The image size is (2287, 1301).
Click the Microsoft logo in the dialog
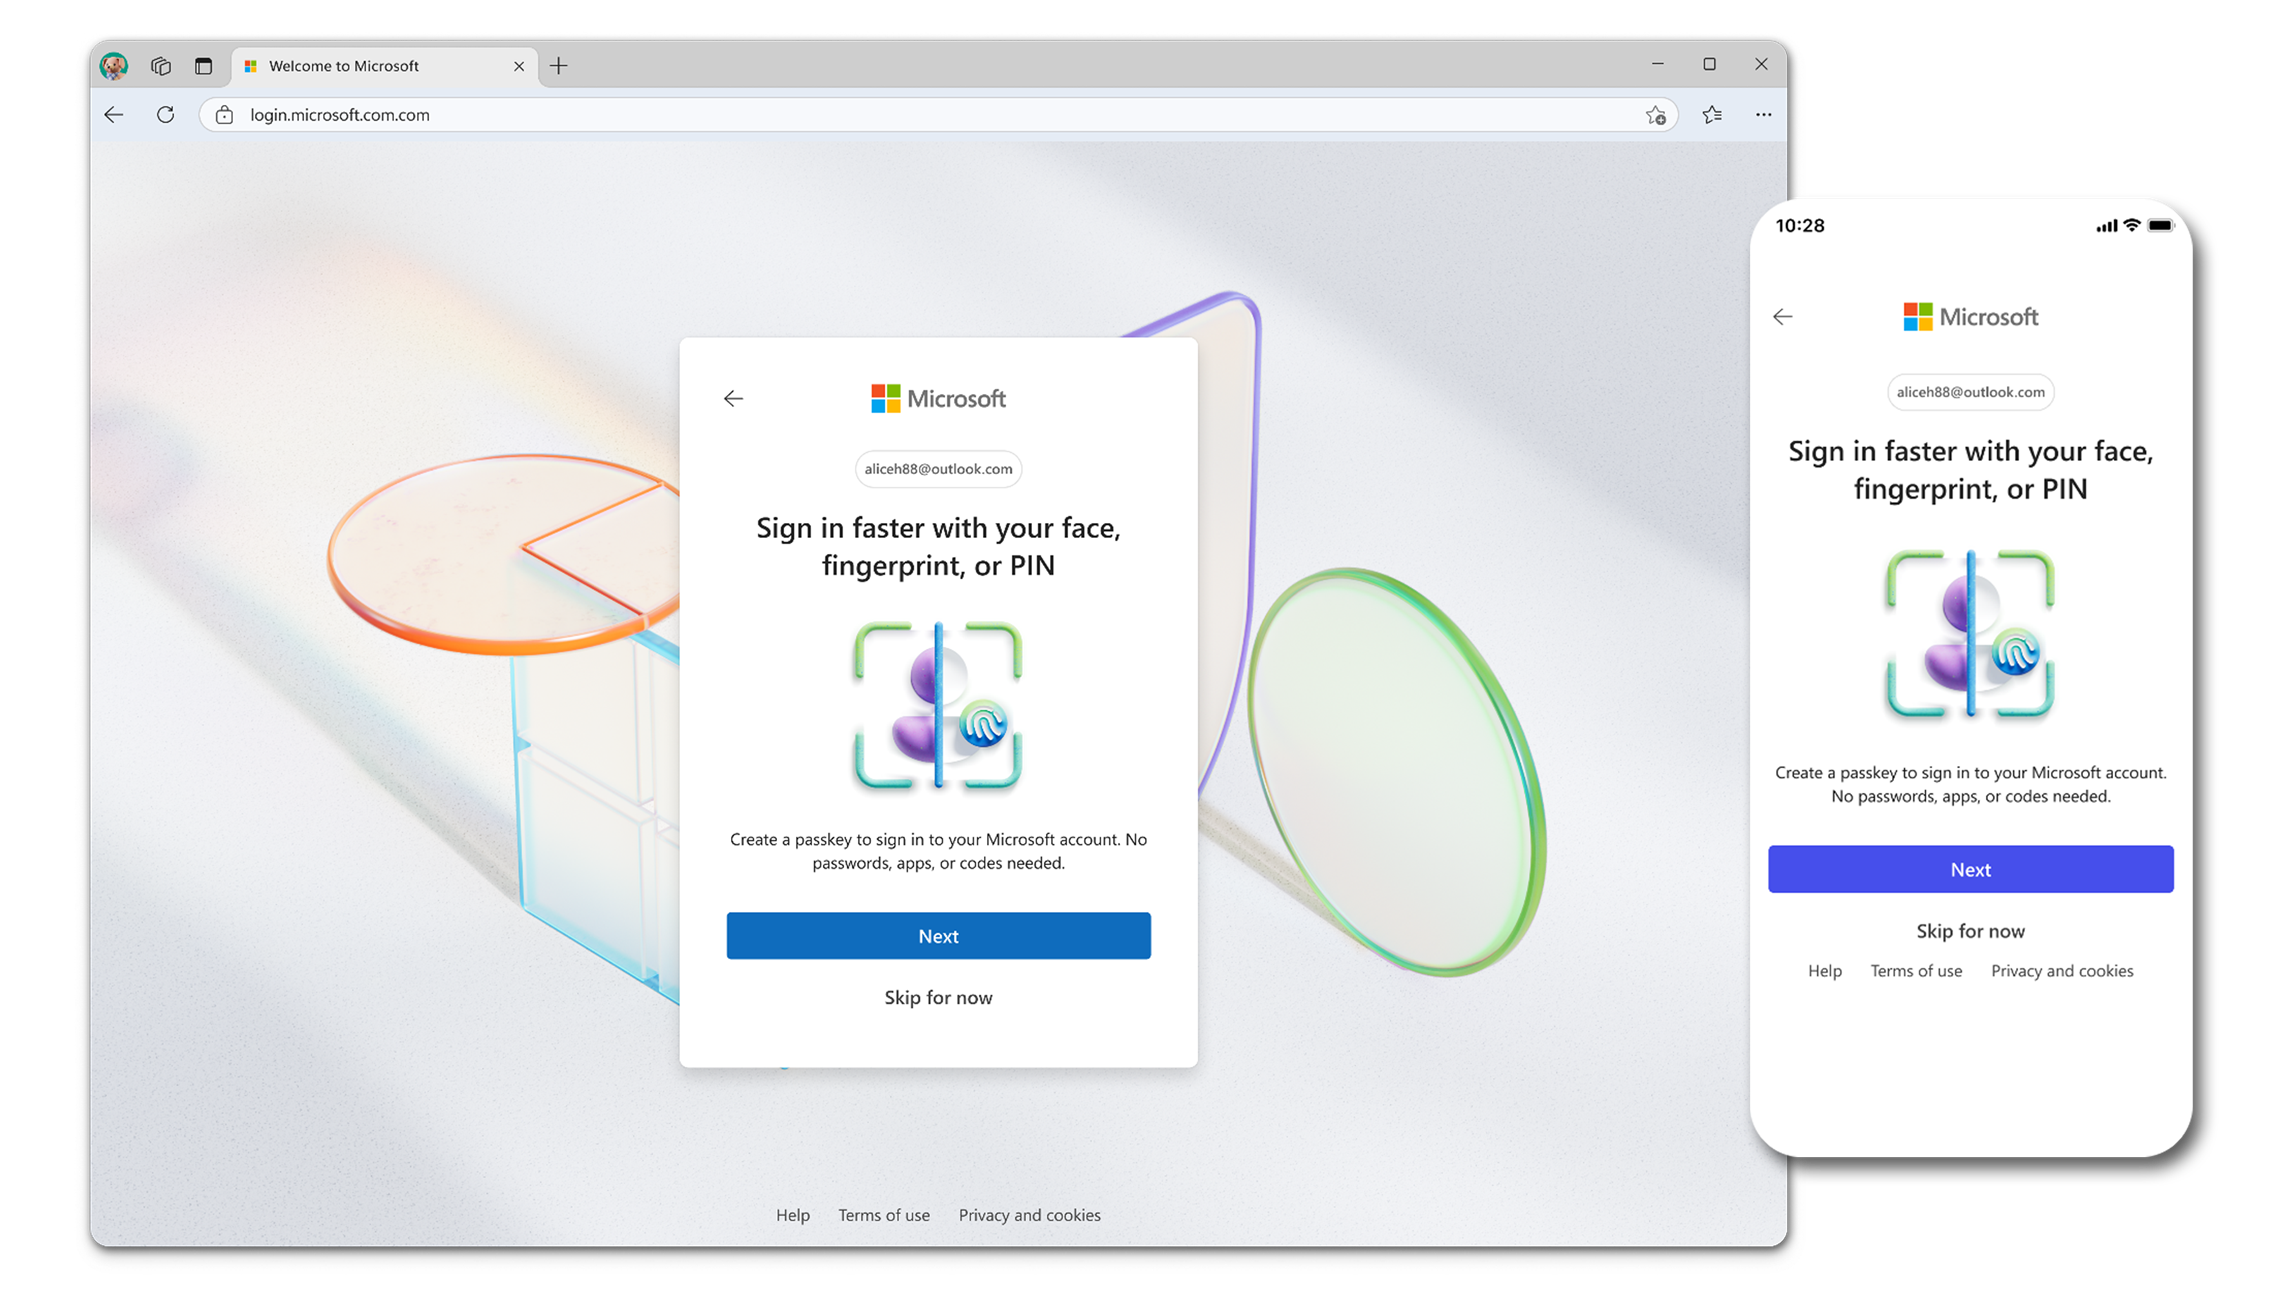point(937,398)
